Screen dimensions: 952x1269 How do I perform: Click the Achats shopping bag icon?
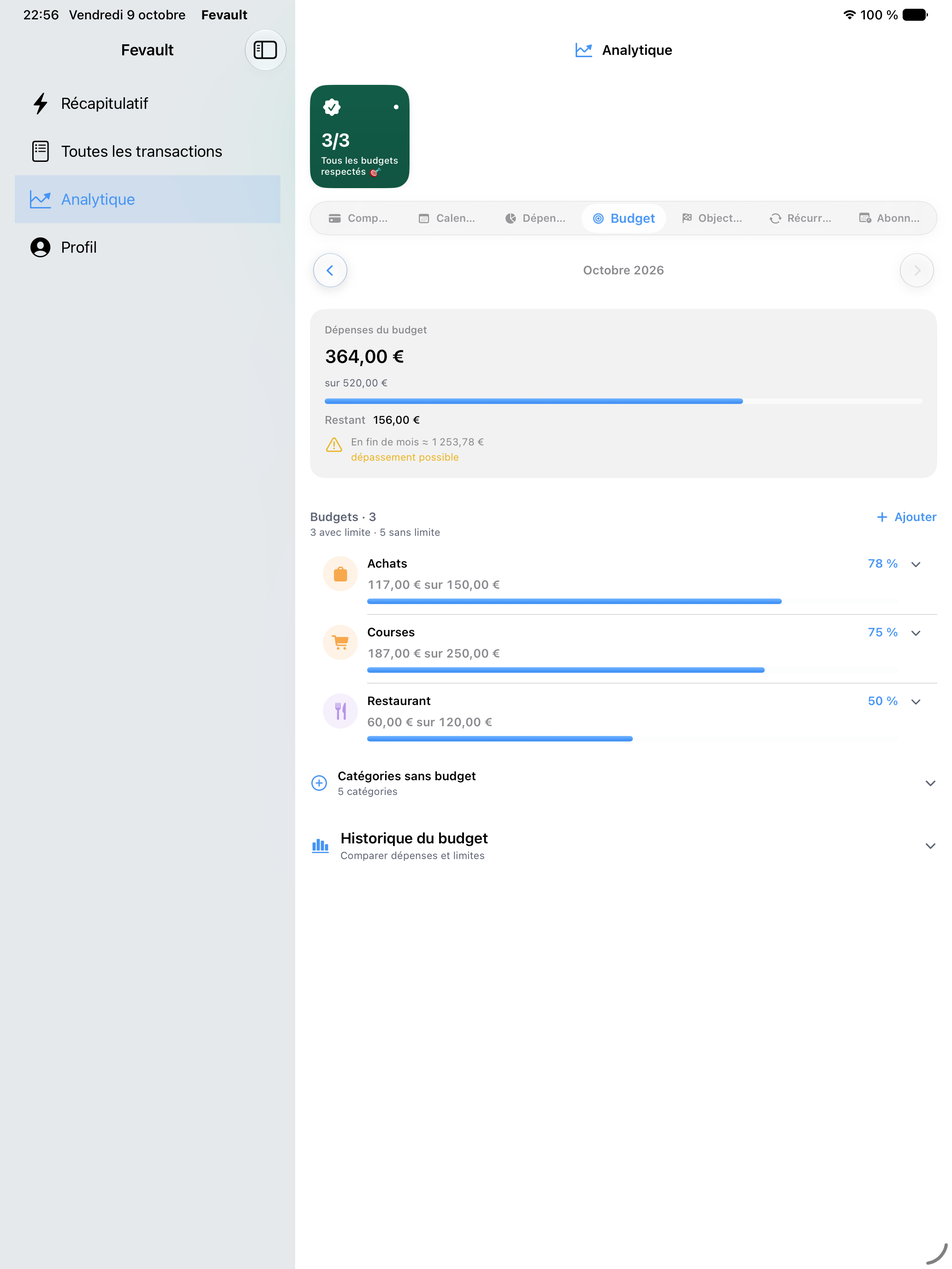[340, 574]
